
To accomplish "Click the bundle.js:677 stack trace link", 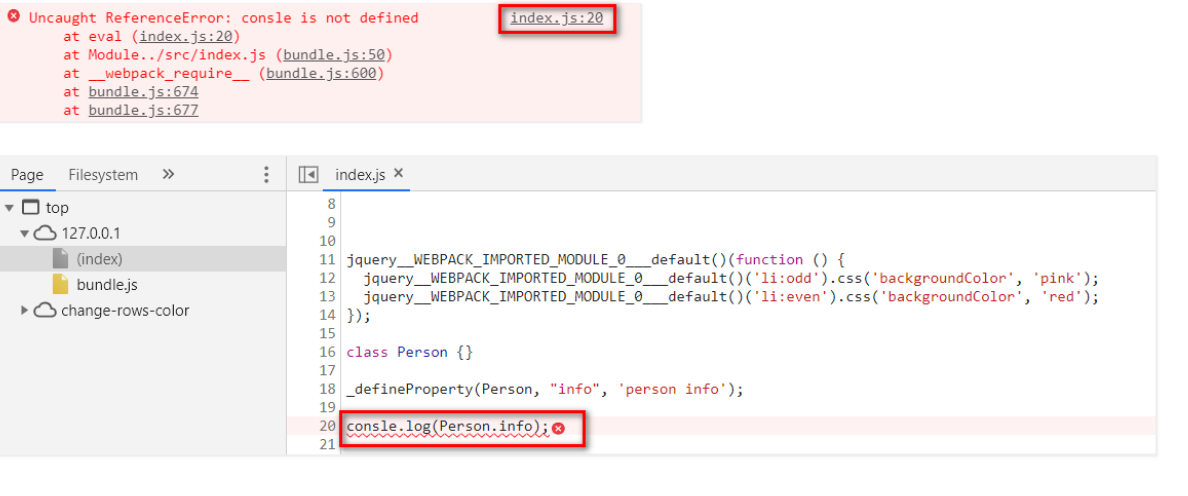I will coord(143,110).
